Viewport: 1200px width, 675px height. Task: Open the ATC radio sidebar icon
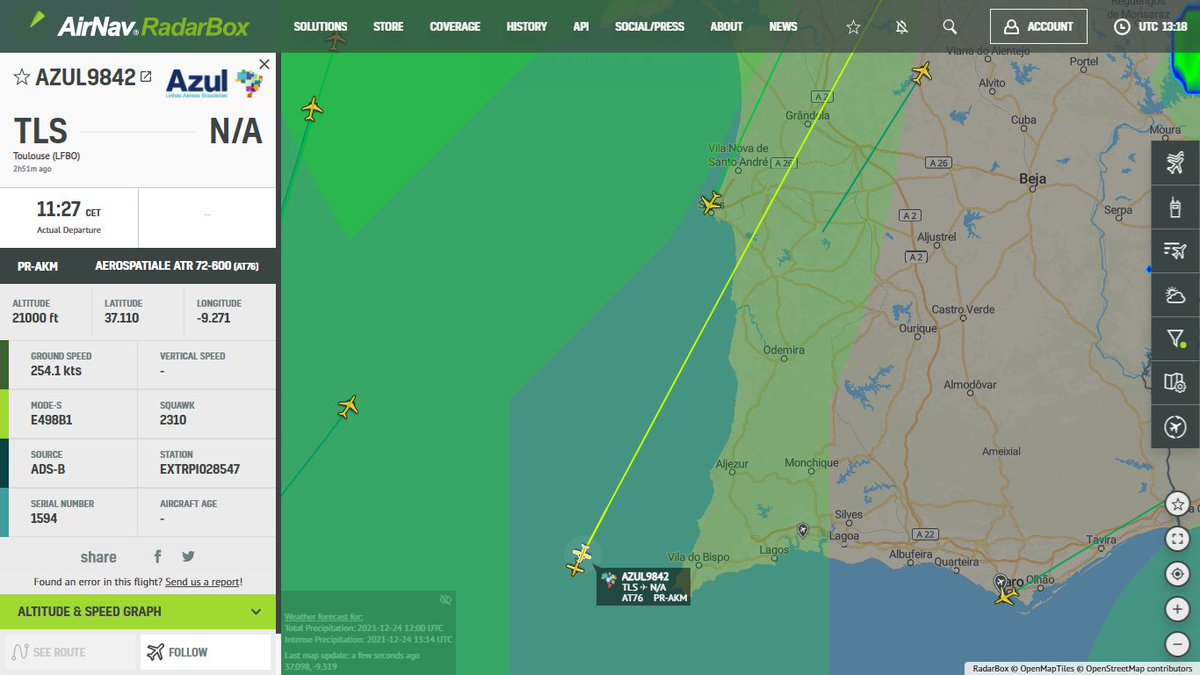[1175, 207]
